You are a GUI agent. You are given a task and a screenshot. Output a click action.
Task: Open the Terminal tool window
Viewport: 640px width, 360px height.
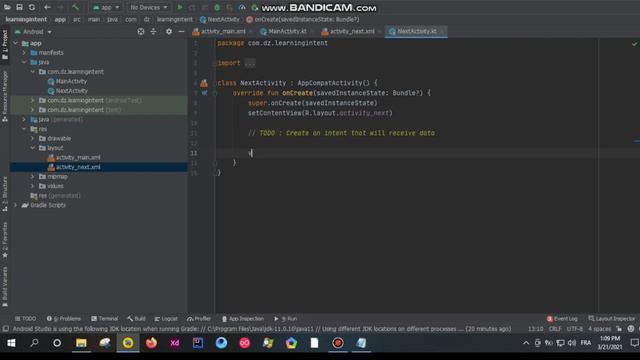104,318
